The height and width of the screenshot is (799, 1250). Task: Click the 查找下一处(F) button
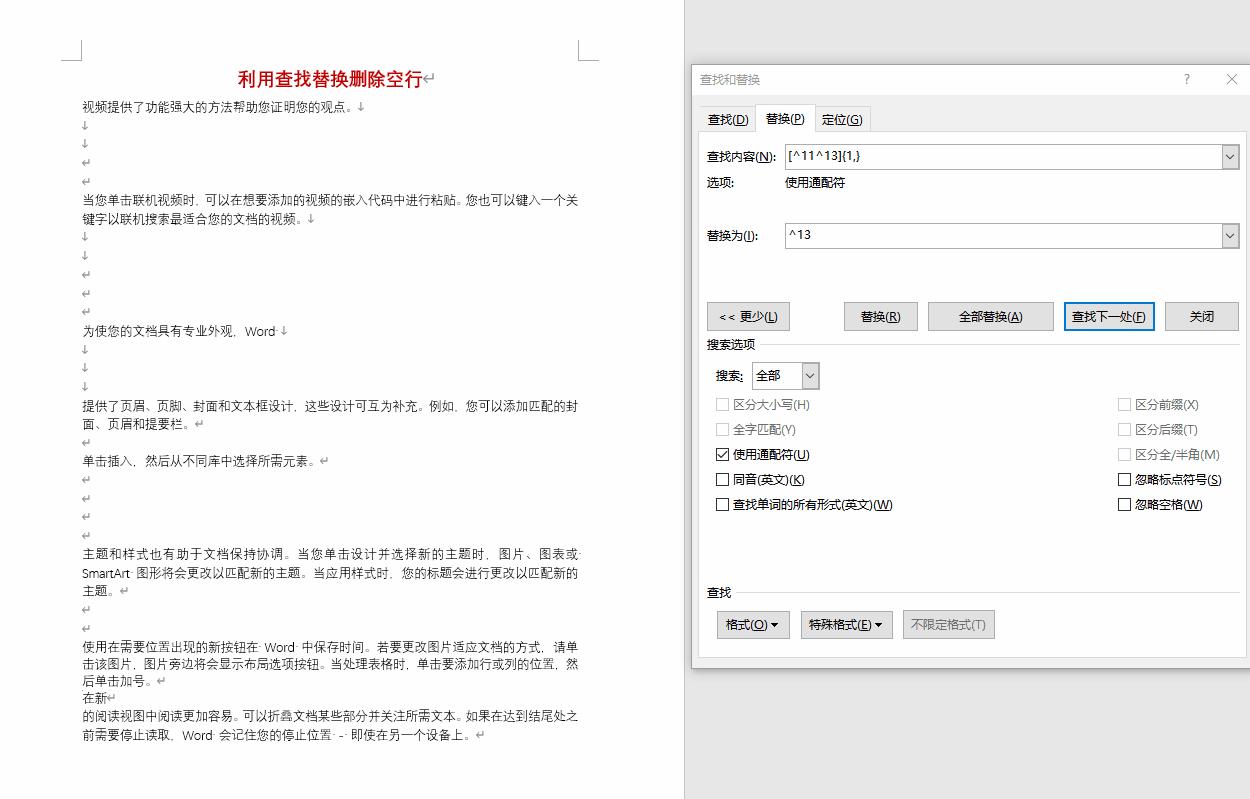(x=1108, y=316)
